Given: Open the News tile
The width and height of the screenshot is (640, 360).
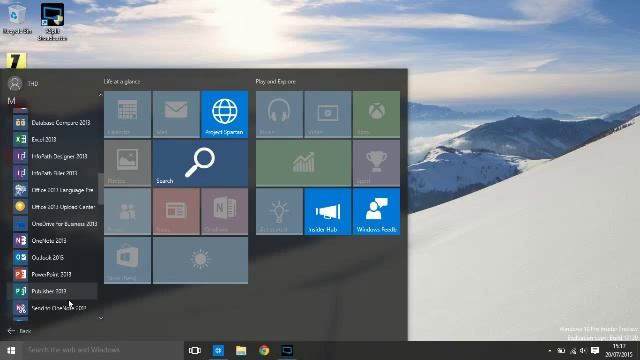Looking at the screenshot, I should (x=176, y=211).
